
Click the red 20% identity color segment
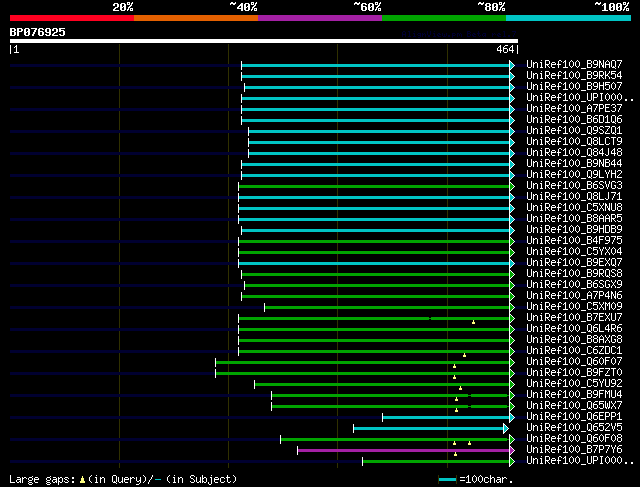pyautogui.click(x=72, y=18)
